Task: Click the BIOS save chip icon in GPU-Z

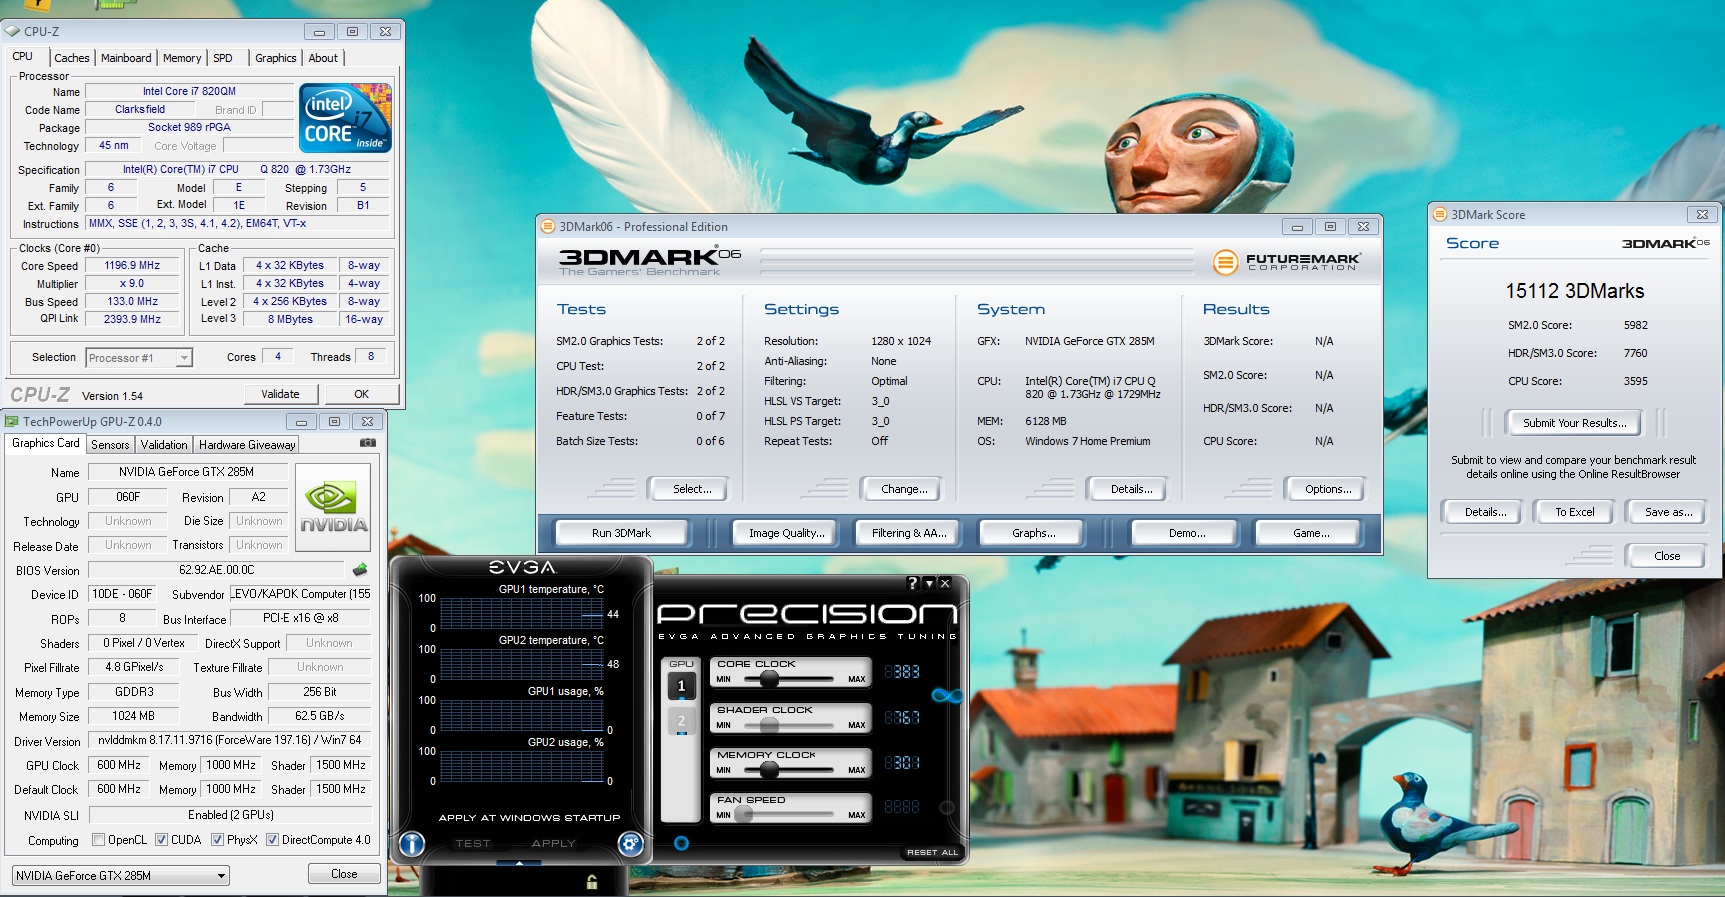Action: [360, 569]
